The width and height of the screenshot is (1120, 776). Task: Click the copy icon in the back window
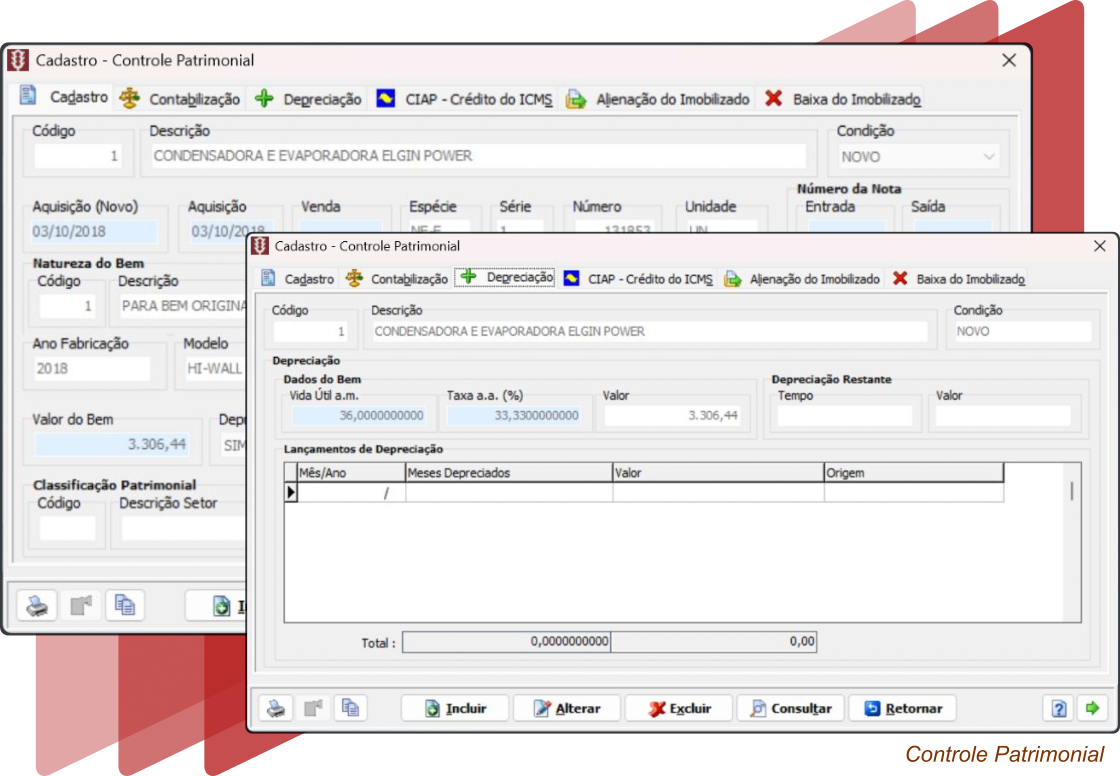pos(125,605)
